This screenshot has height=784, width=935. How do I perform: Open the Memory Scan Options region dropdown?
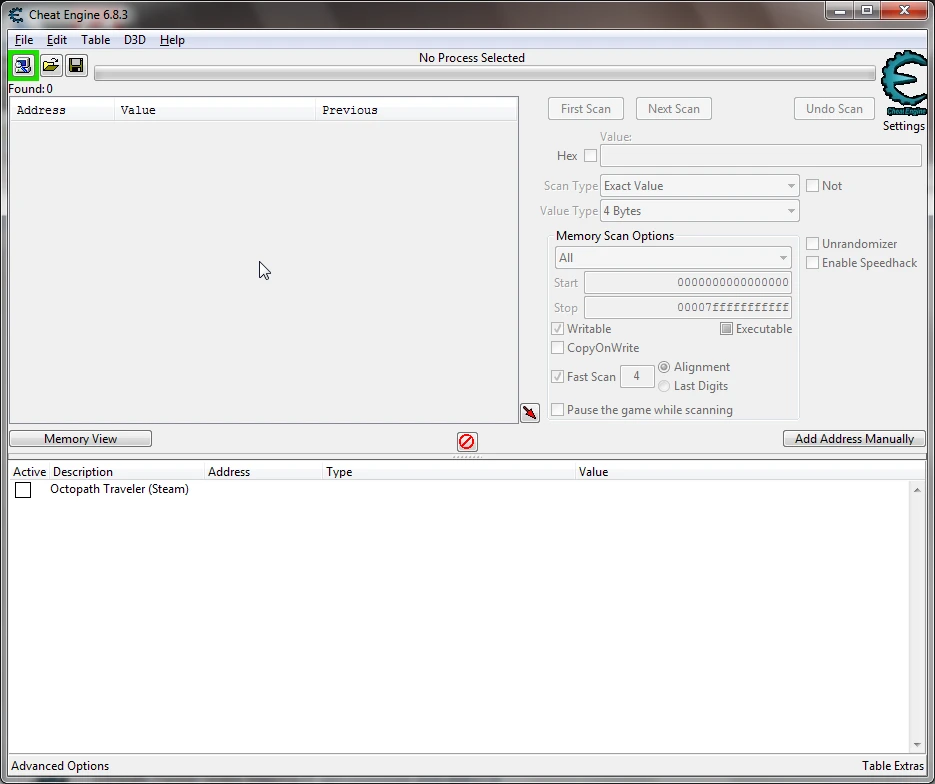tap(673, 258)
